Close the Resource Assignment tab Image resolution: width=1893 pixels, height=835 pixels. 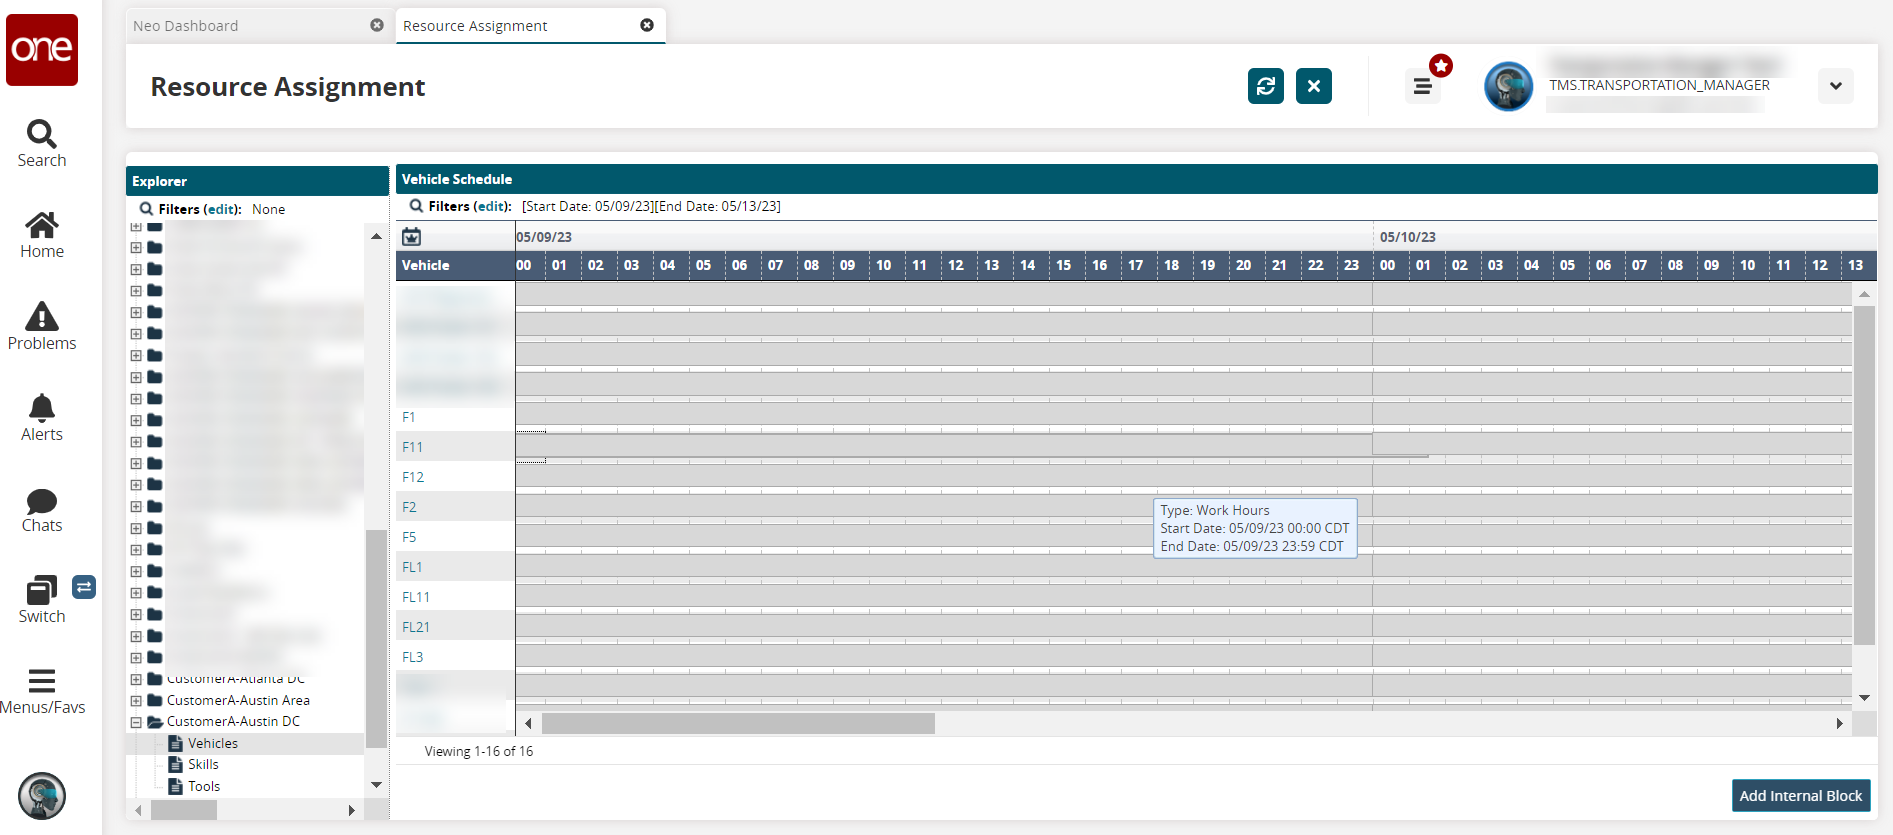click(x=647, y=25)
